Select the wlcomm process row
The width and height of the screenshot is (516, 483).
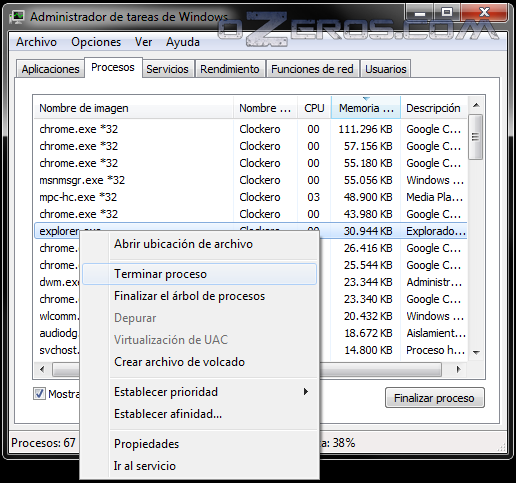[59, 316]
